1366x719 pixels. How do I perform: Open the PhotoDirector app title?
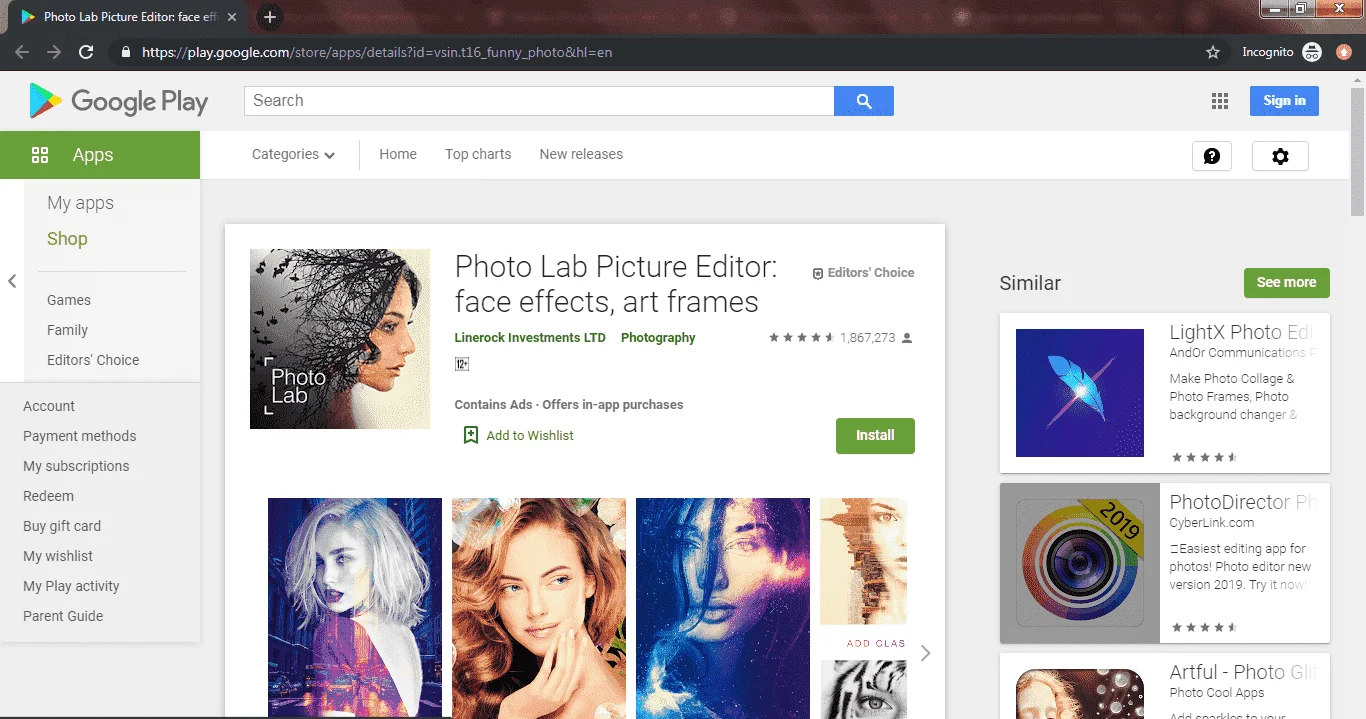(x=1243, y=502)
